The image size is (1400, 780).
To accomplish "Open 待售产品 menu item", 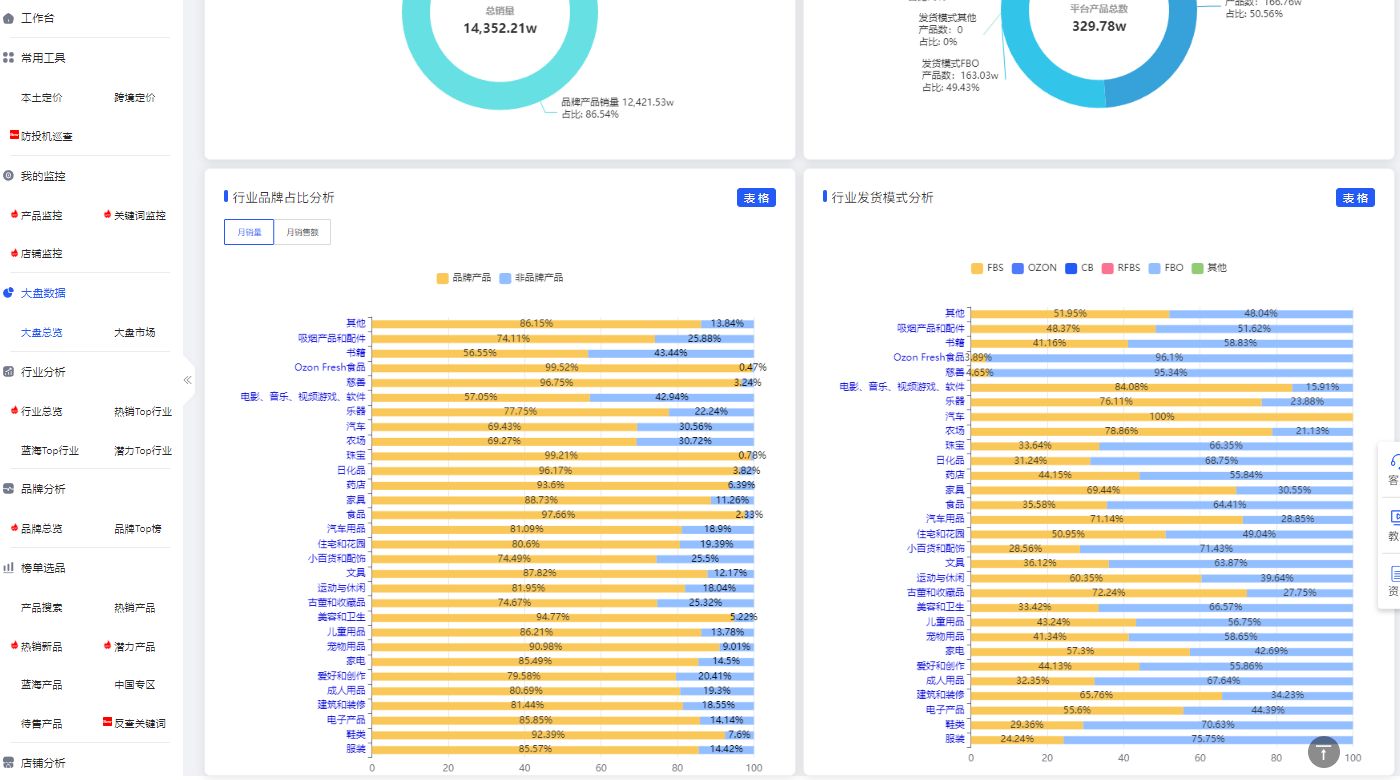I will pos(41,724).
